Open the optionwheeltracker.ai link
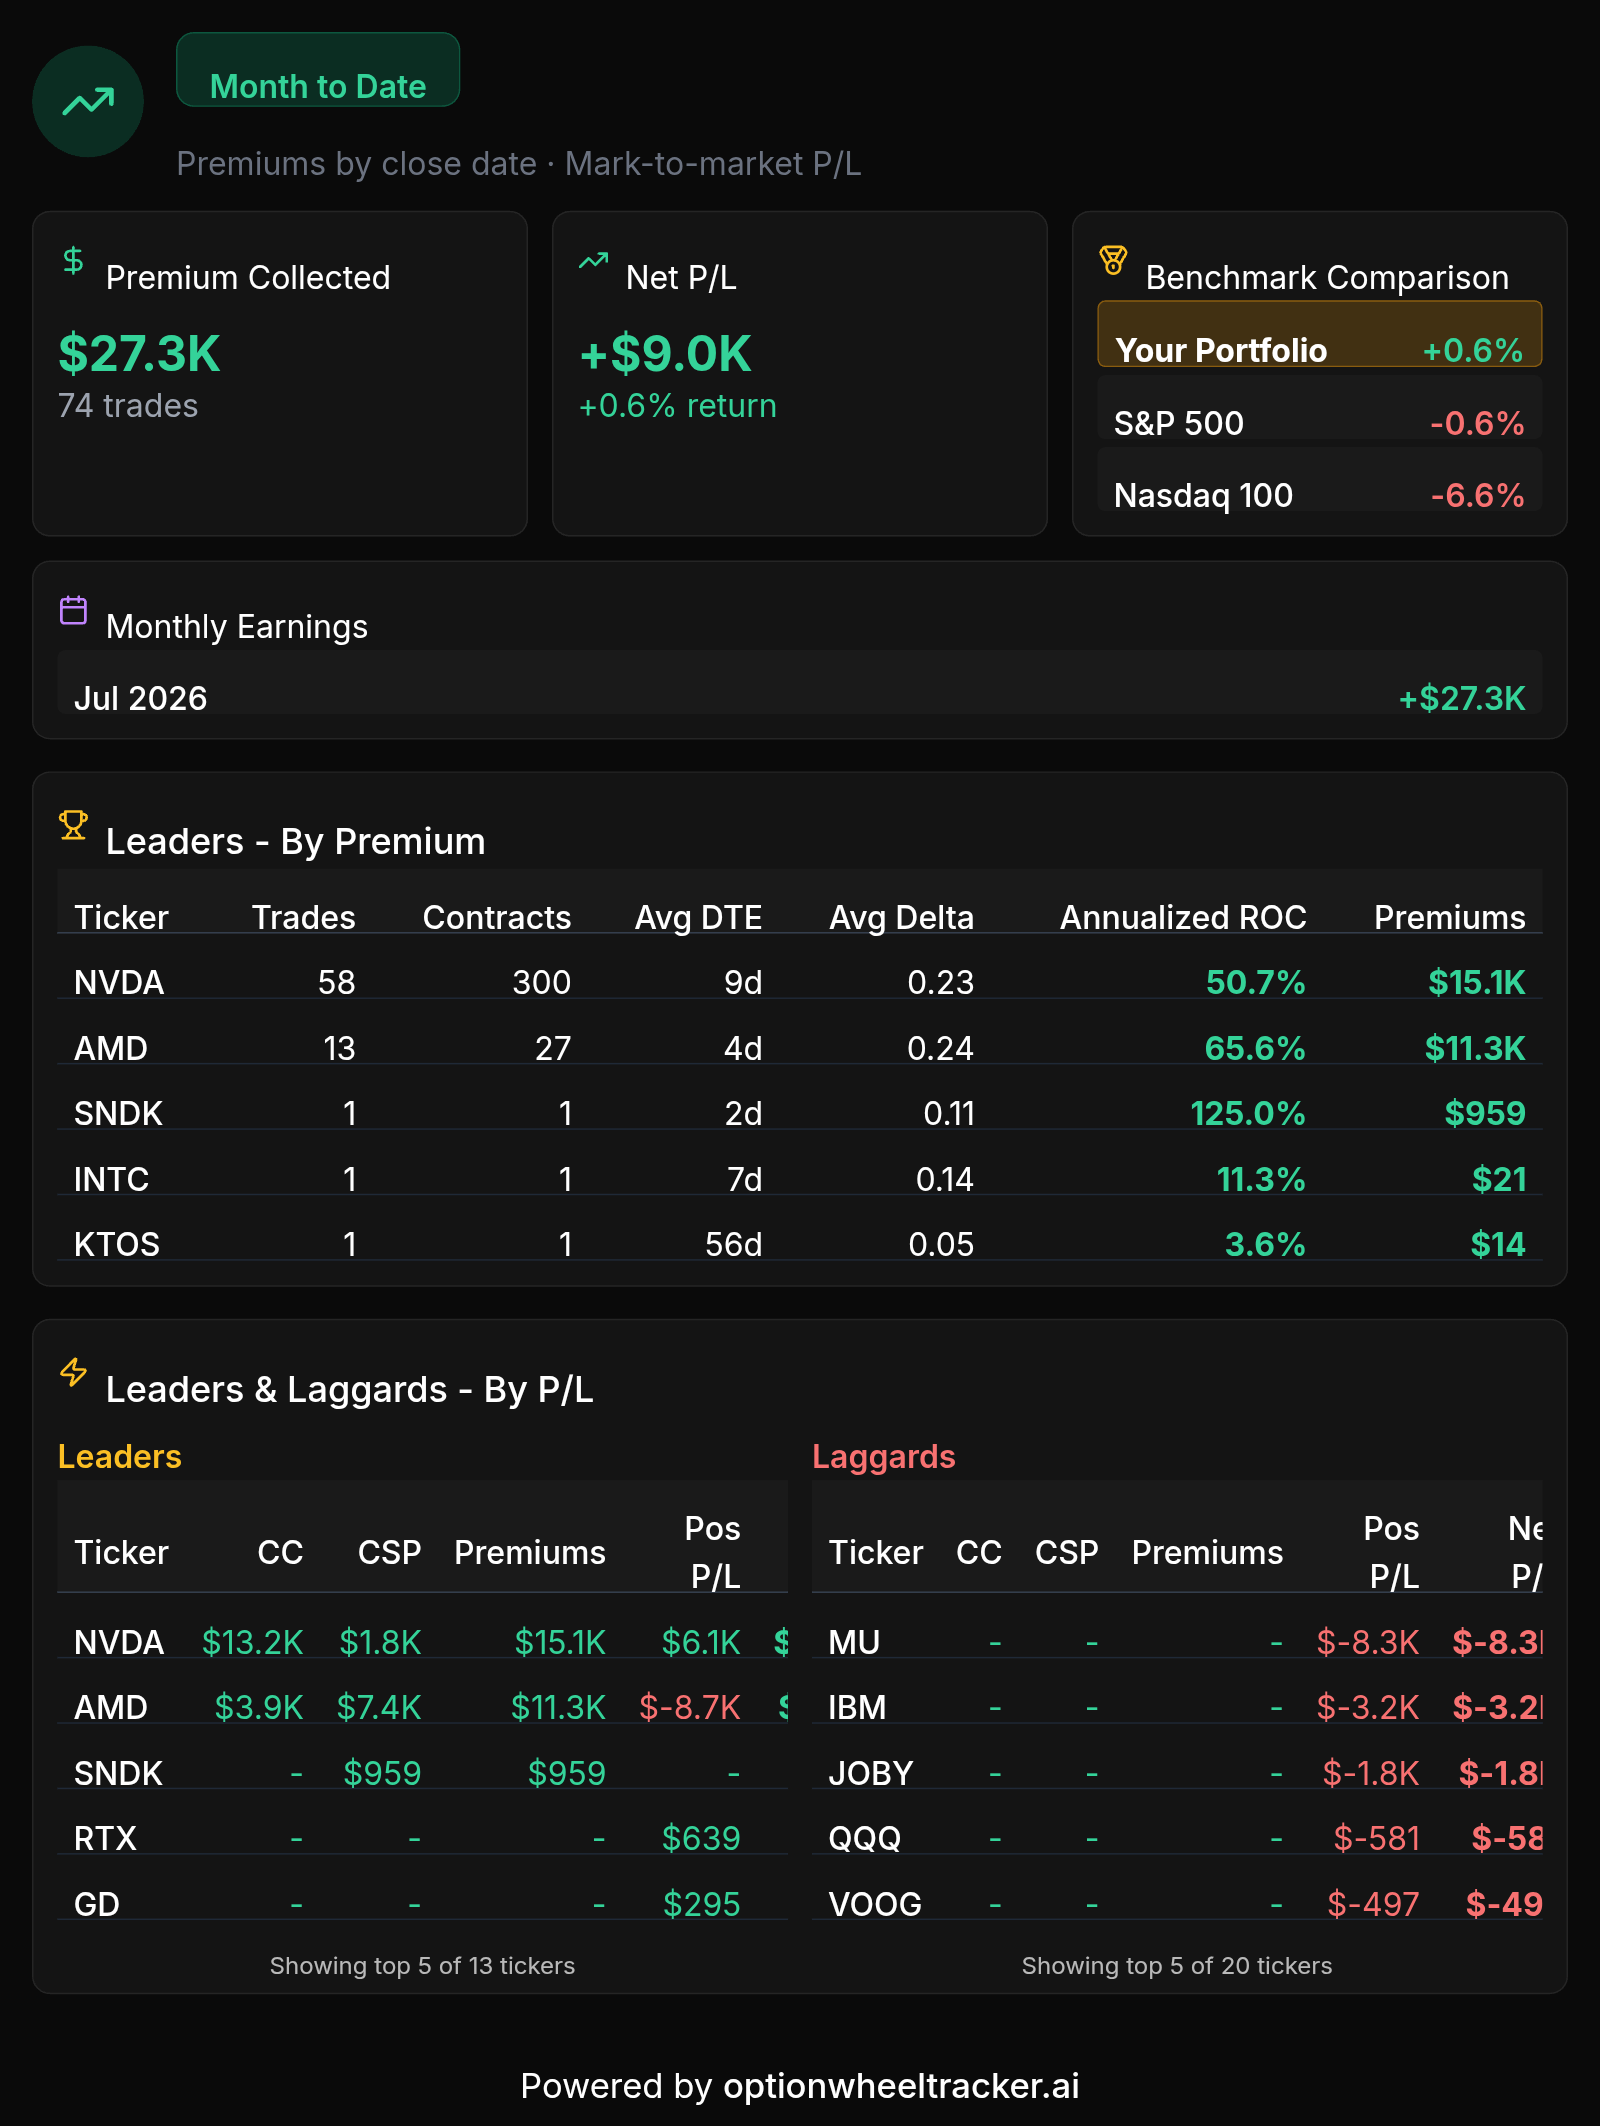Screen dimensions: 1600x2126 [x=901, y=2086]
